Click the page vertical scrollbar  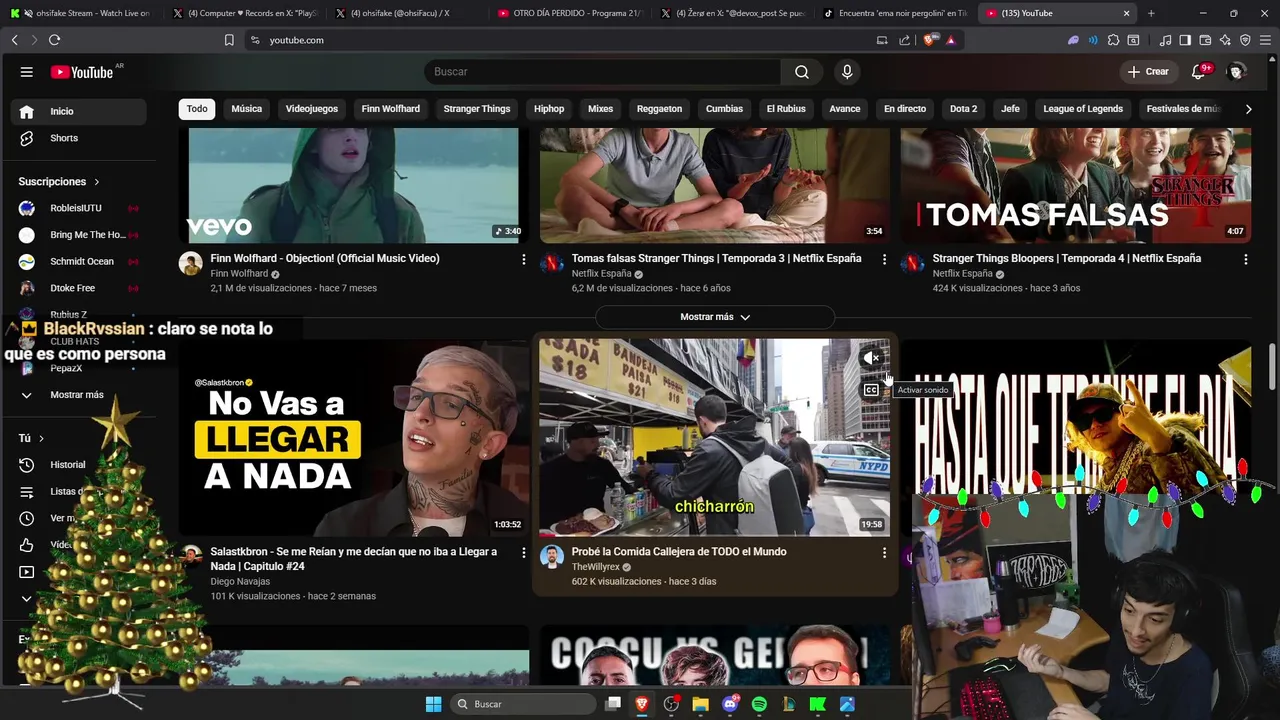click(x=1273, y=365)
